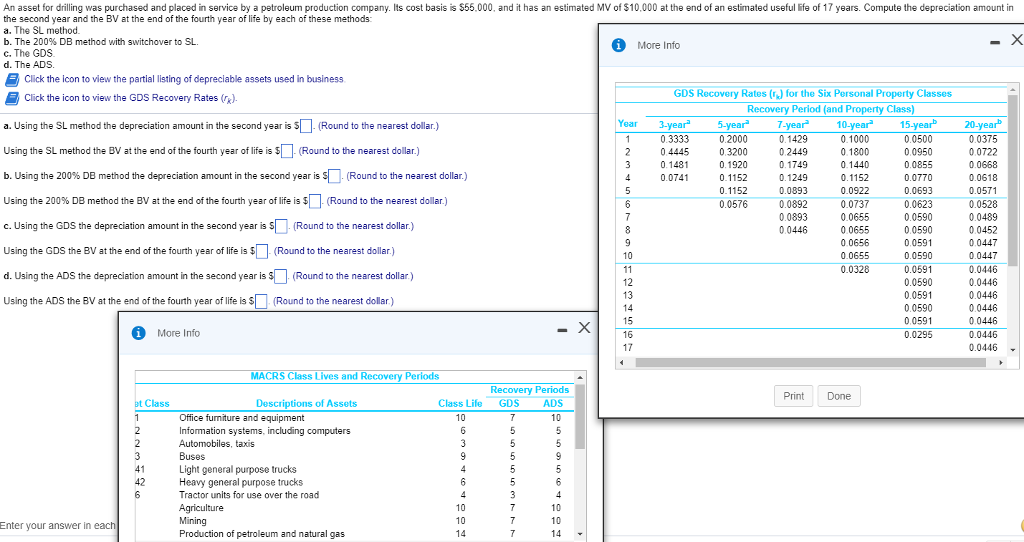Click 15-year rate 0.0295 for year 16
This screenshot has height=542, width=1024.
918,334
